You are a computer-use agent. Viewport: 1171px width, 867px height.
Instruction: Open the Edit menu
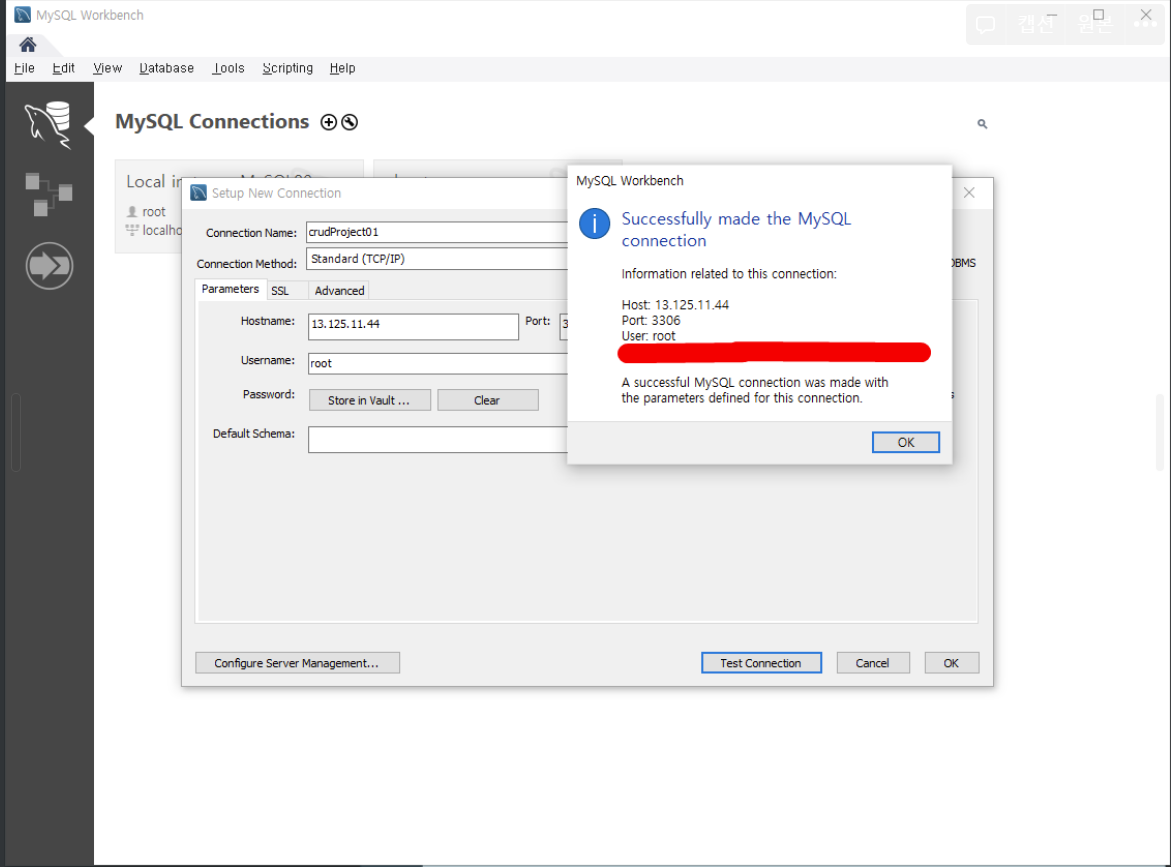tap(63, 68)
